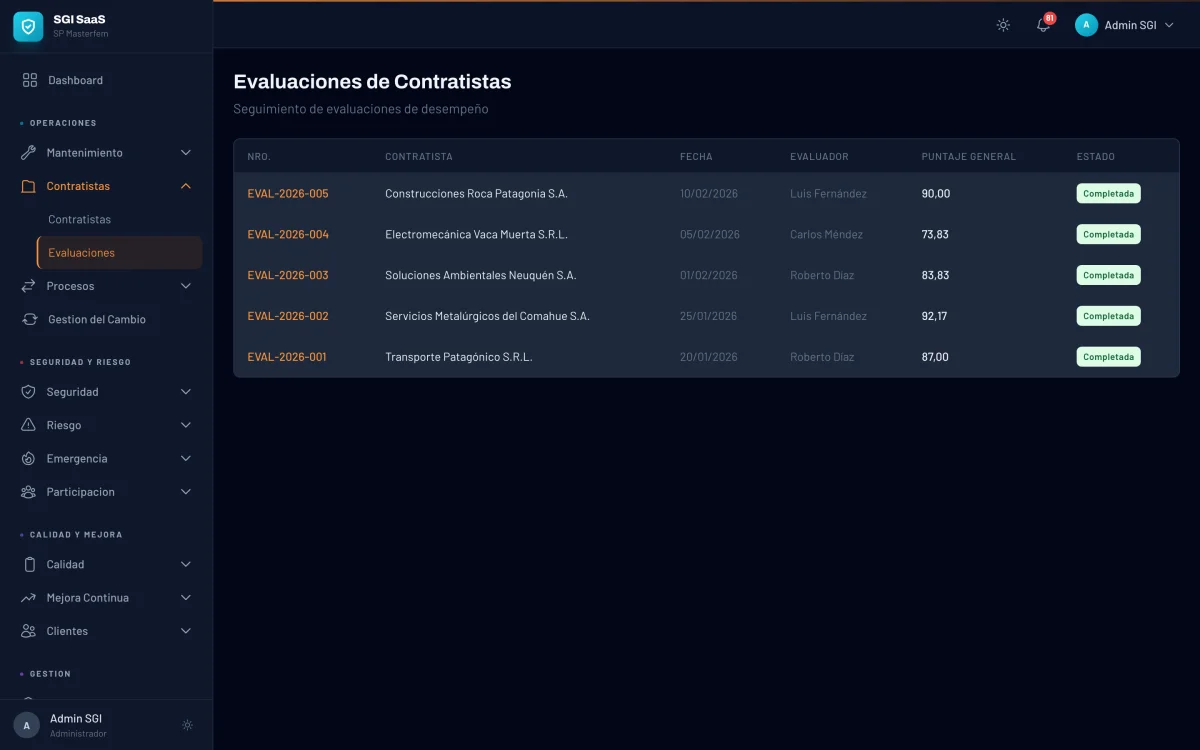Screen dimensions: 1200x750
Task: Expand the Clientes sidebar section
Action: click(x=185, y=630)
